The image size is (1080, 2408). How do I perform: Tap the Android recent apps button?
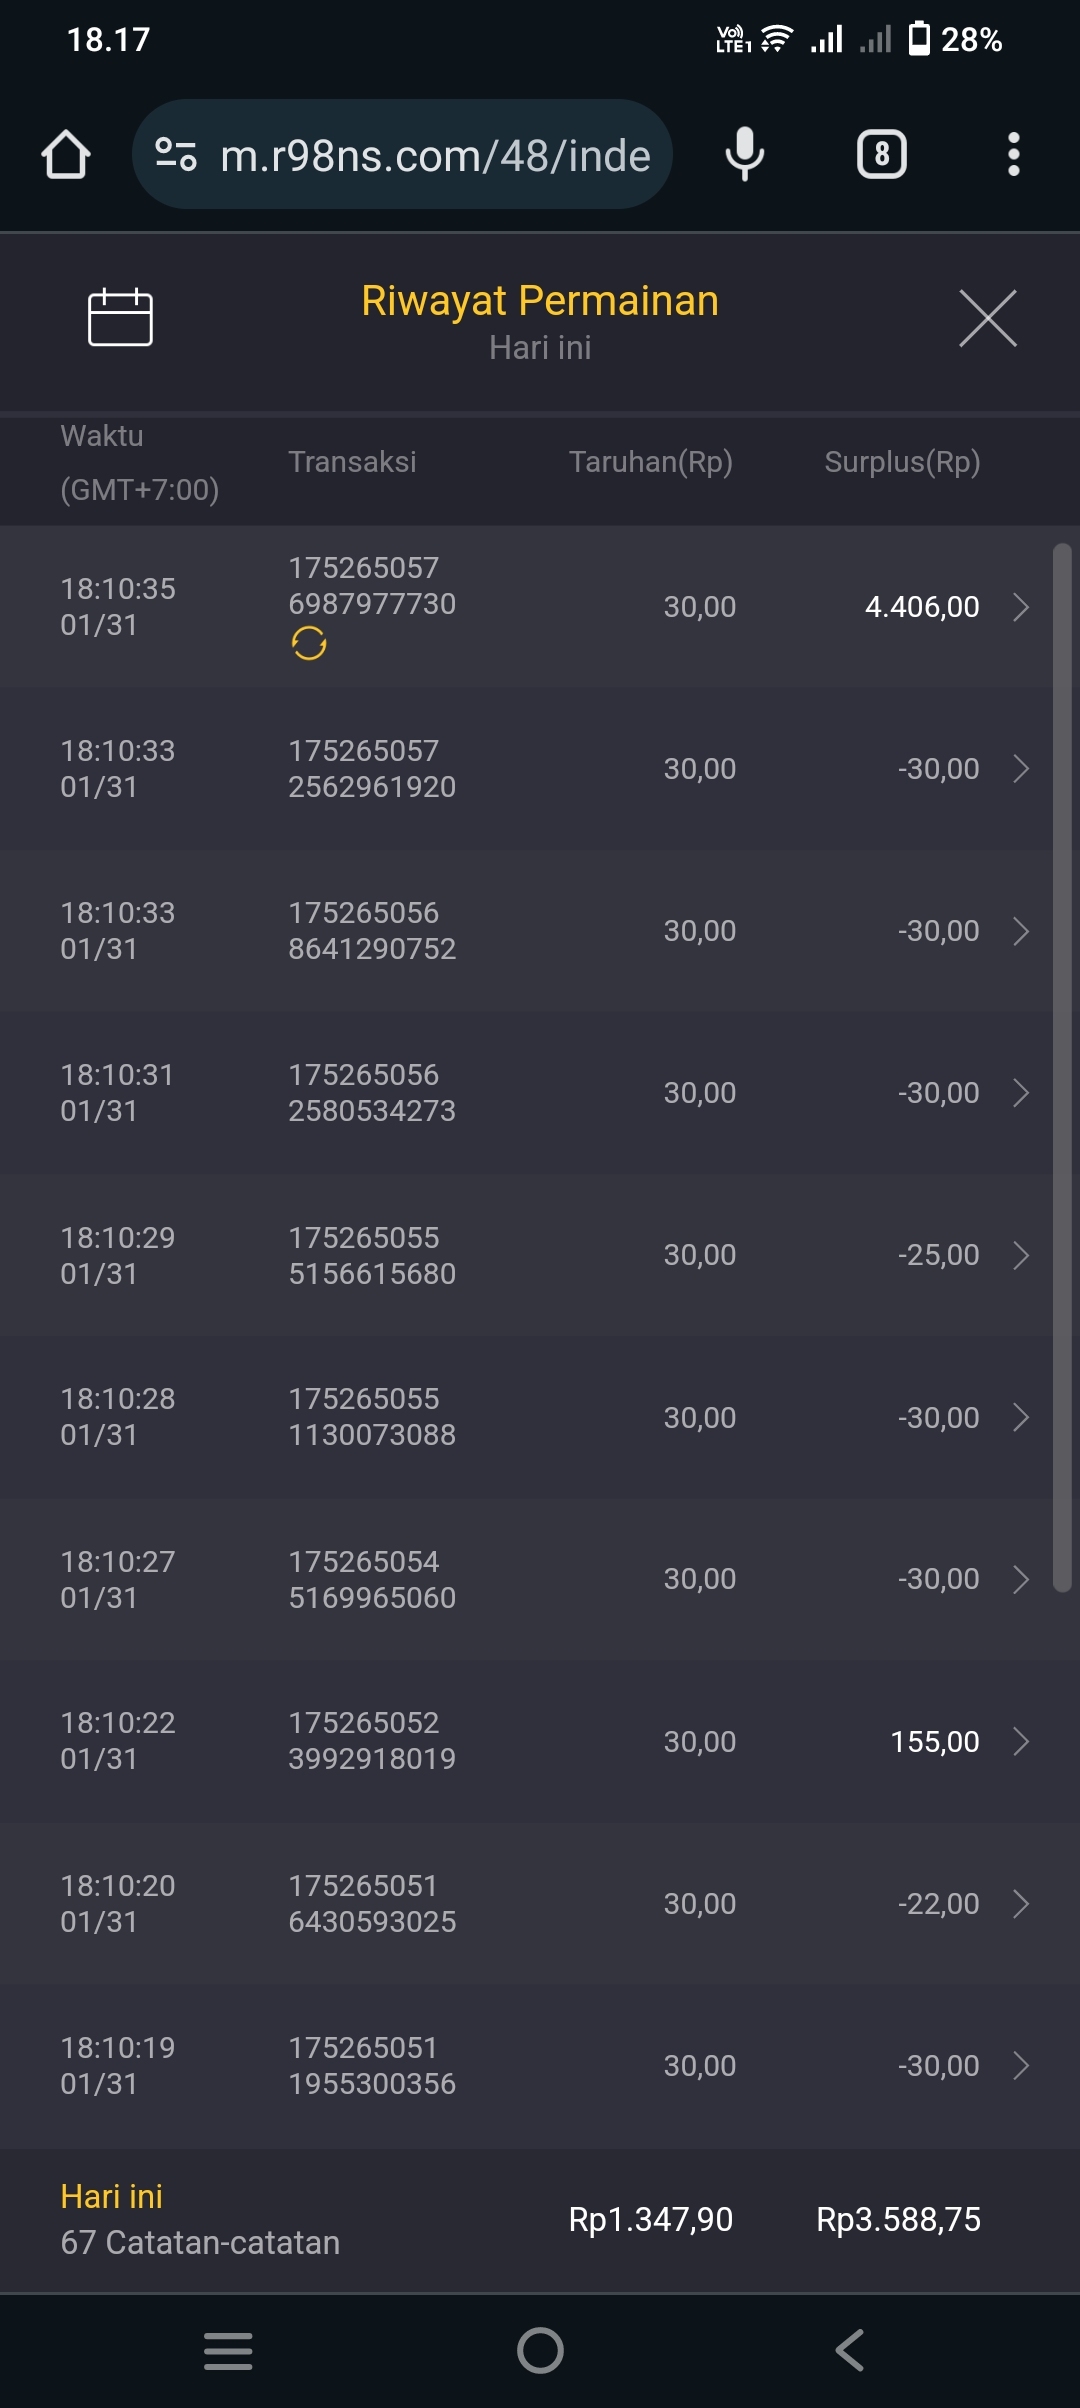point(228,2350)
